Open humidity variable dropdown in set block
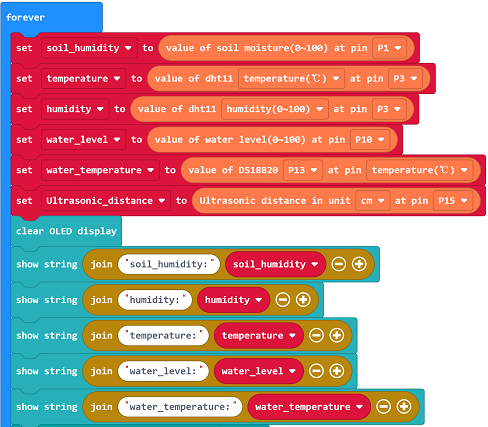Viewport: 488px width, 427px height. pos(75,109)
